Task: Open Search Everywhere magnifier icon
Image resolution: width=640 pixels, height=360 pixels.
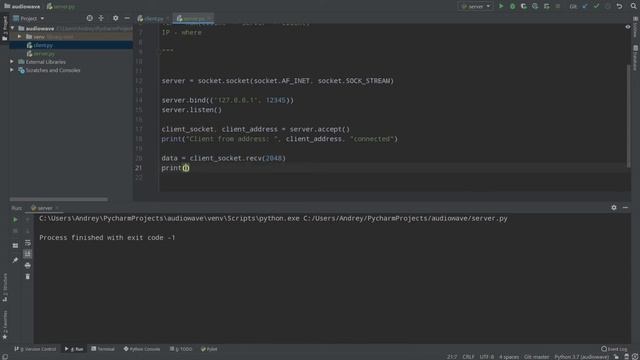Action: coord(633,6)
